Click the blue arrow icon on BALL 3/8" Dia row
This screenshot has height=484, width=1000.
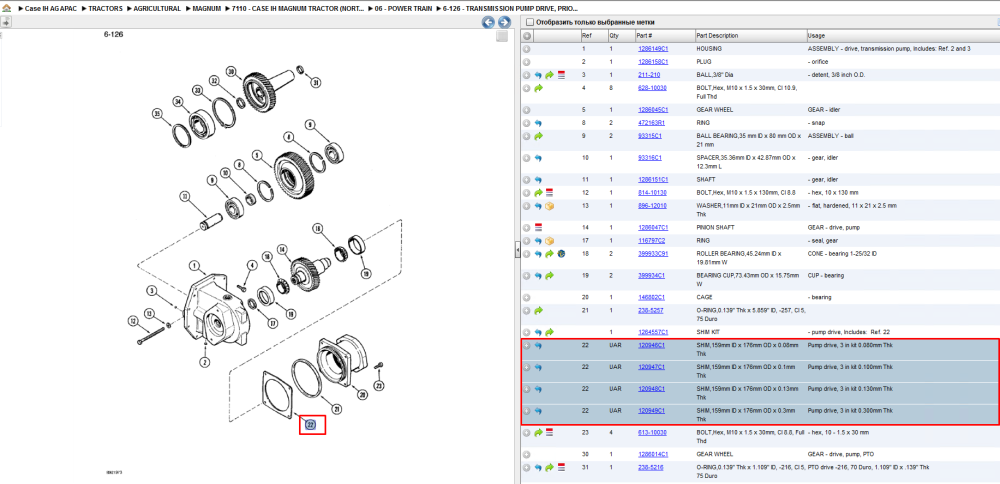pos(538,75)
